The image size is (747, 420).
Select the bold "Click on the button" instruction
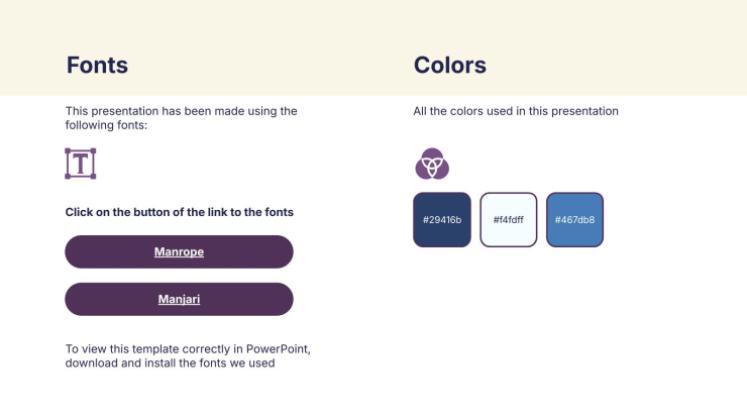click(179, 212)
